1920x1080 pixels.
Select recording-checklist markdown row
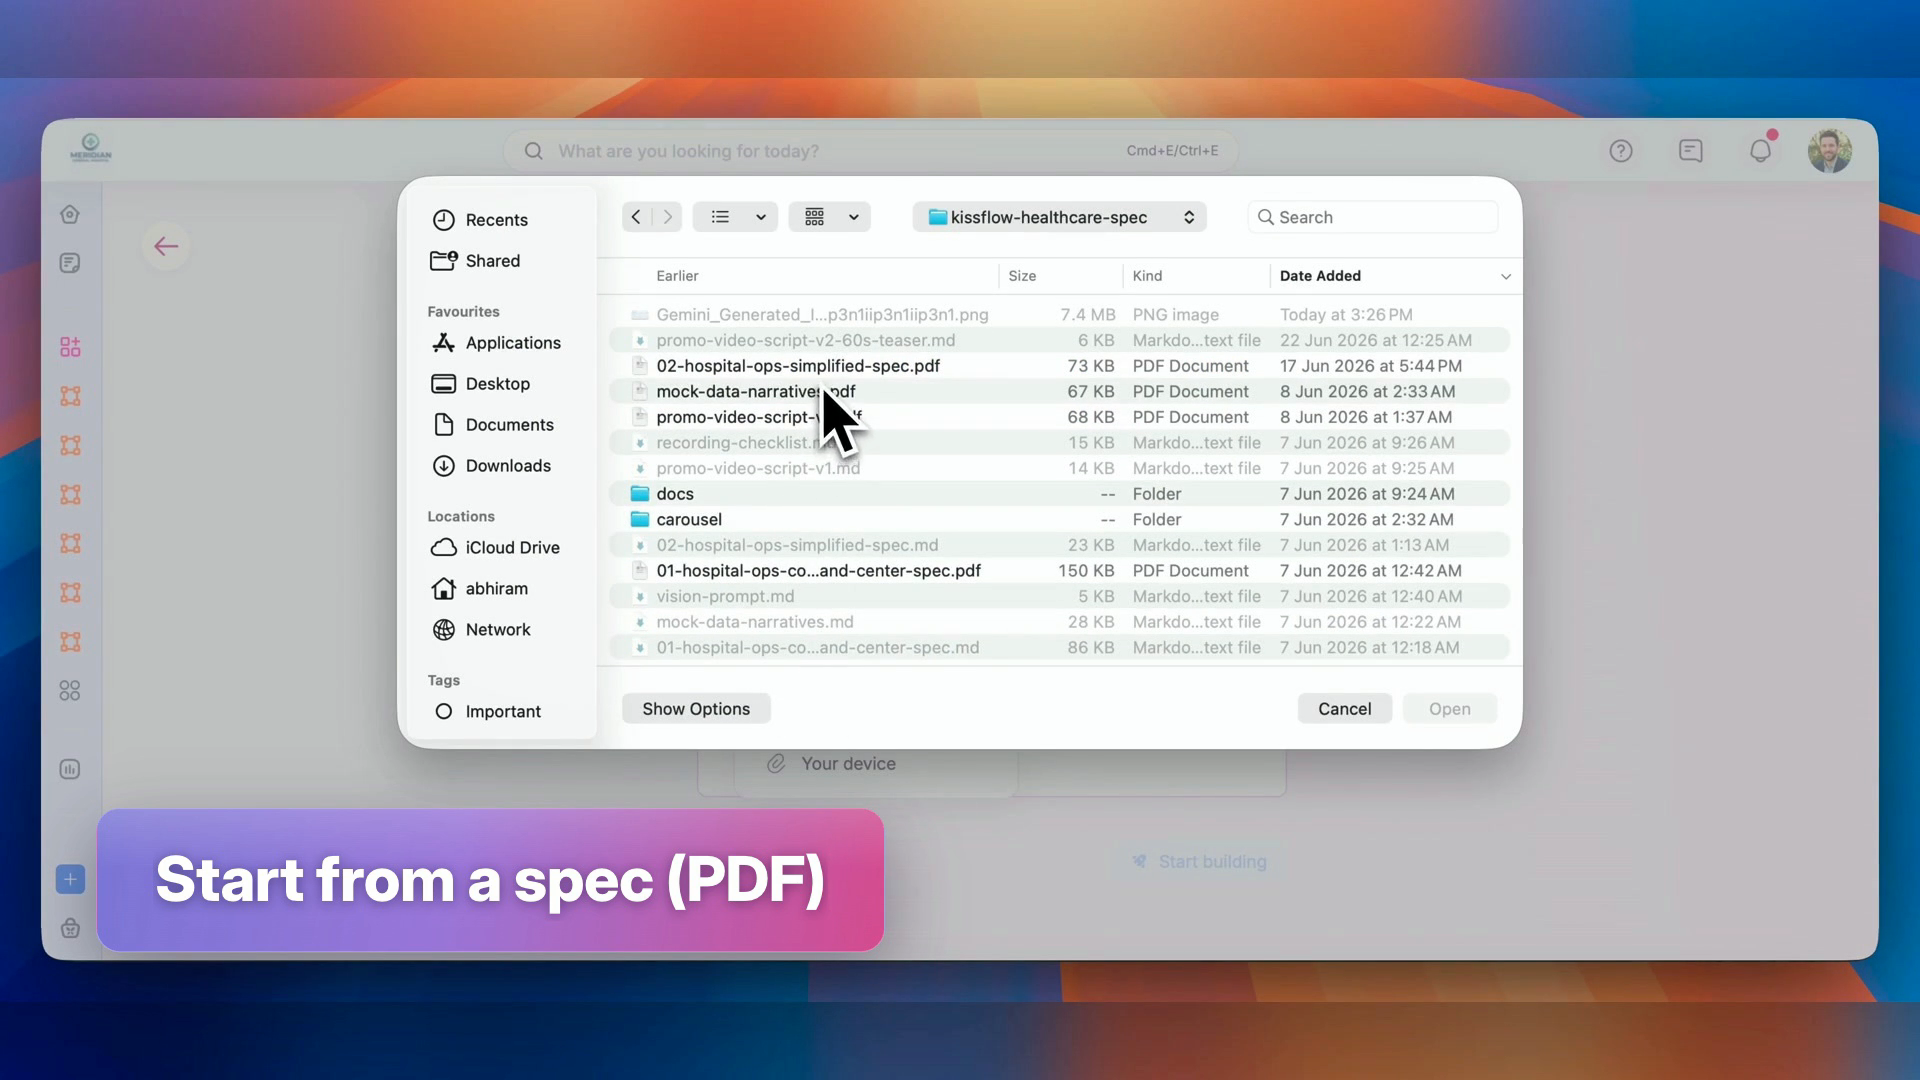[1059, 443]
